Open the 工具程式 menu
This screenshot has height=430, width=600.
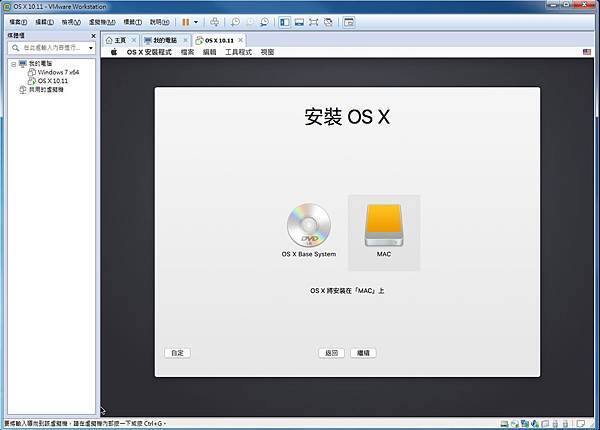coord(238,52)
